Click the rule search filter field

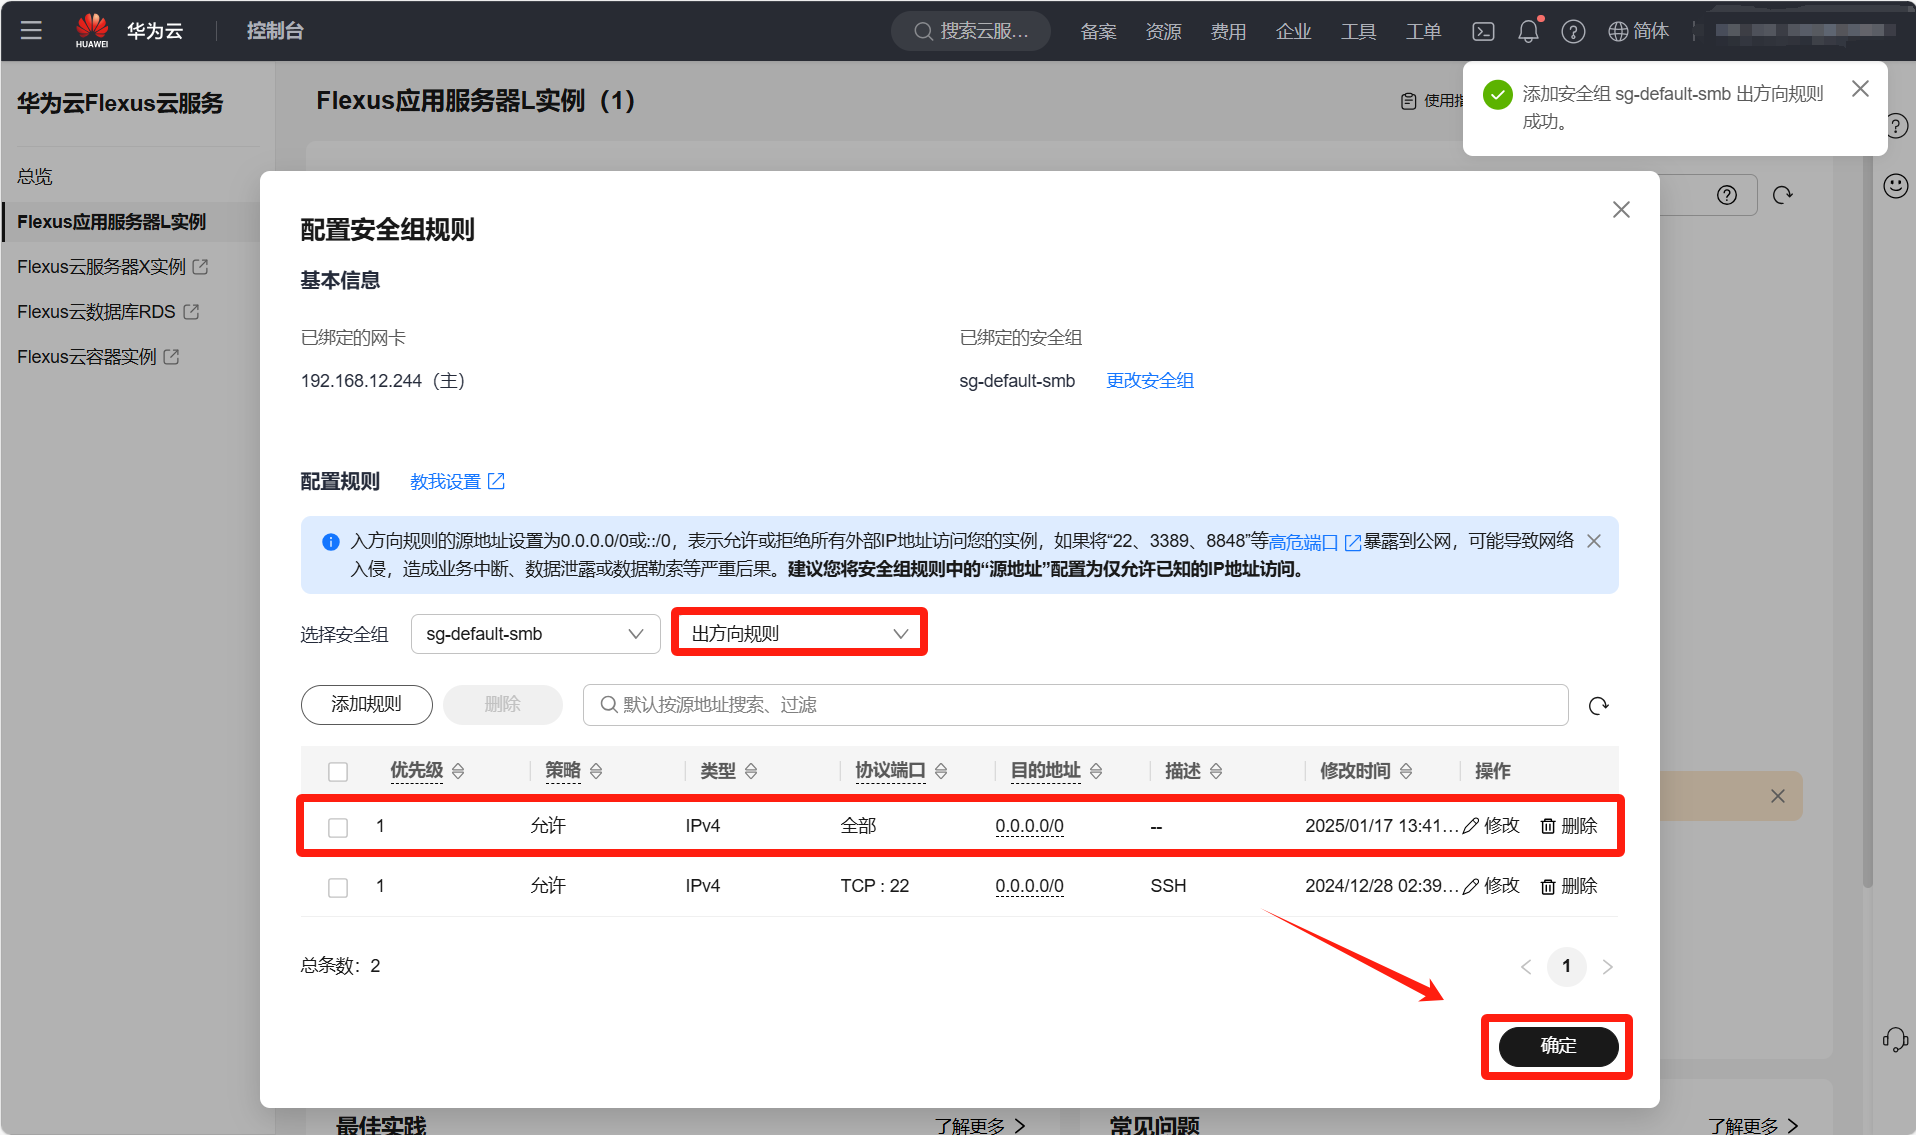click(x=1075, y=705)
